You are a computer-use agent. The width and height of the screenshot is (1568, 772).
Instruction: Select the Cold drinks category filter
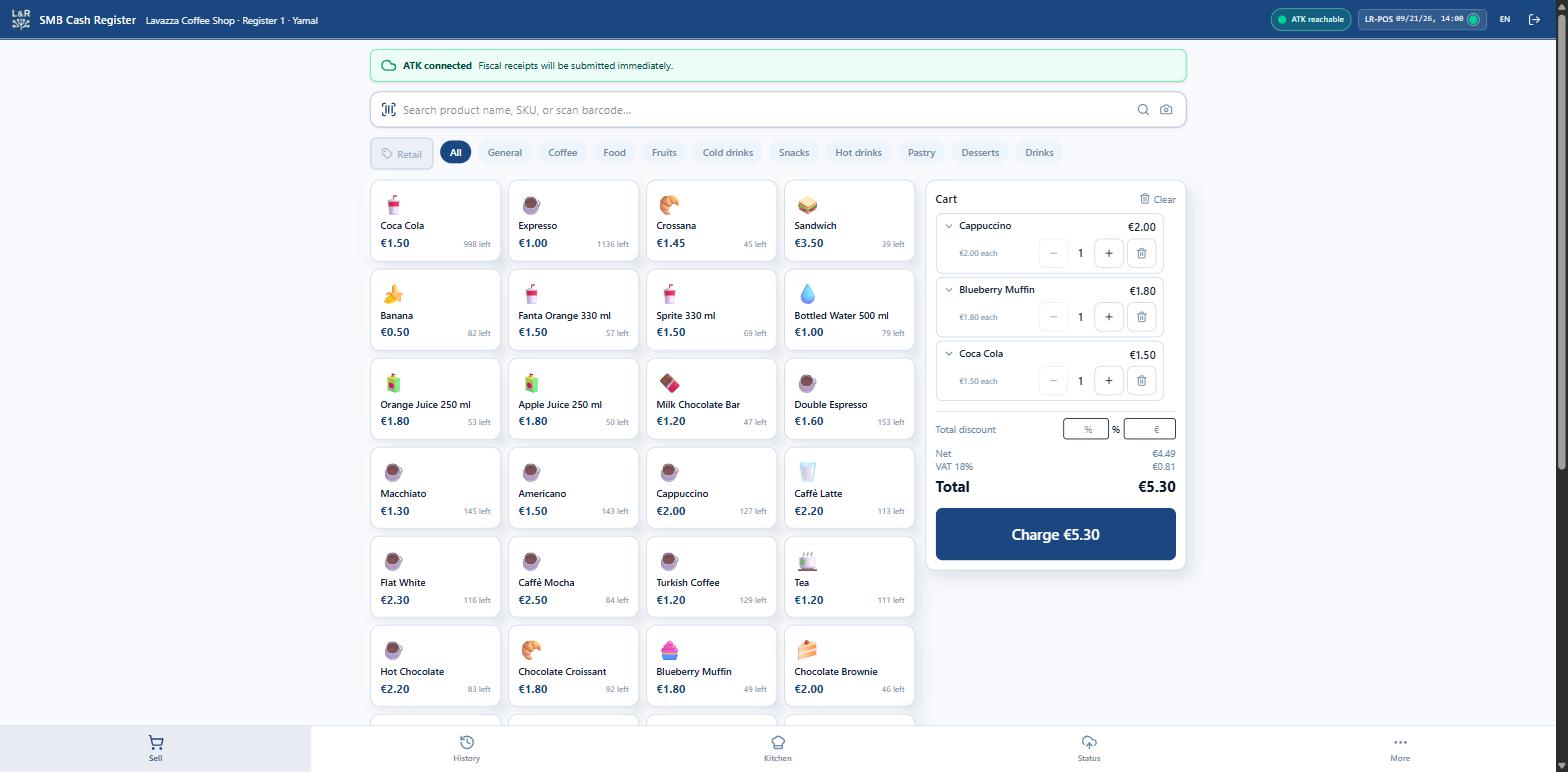pyautogui.click(x=728, y=153)
